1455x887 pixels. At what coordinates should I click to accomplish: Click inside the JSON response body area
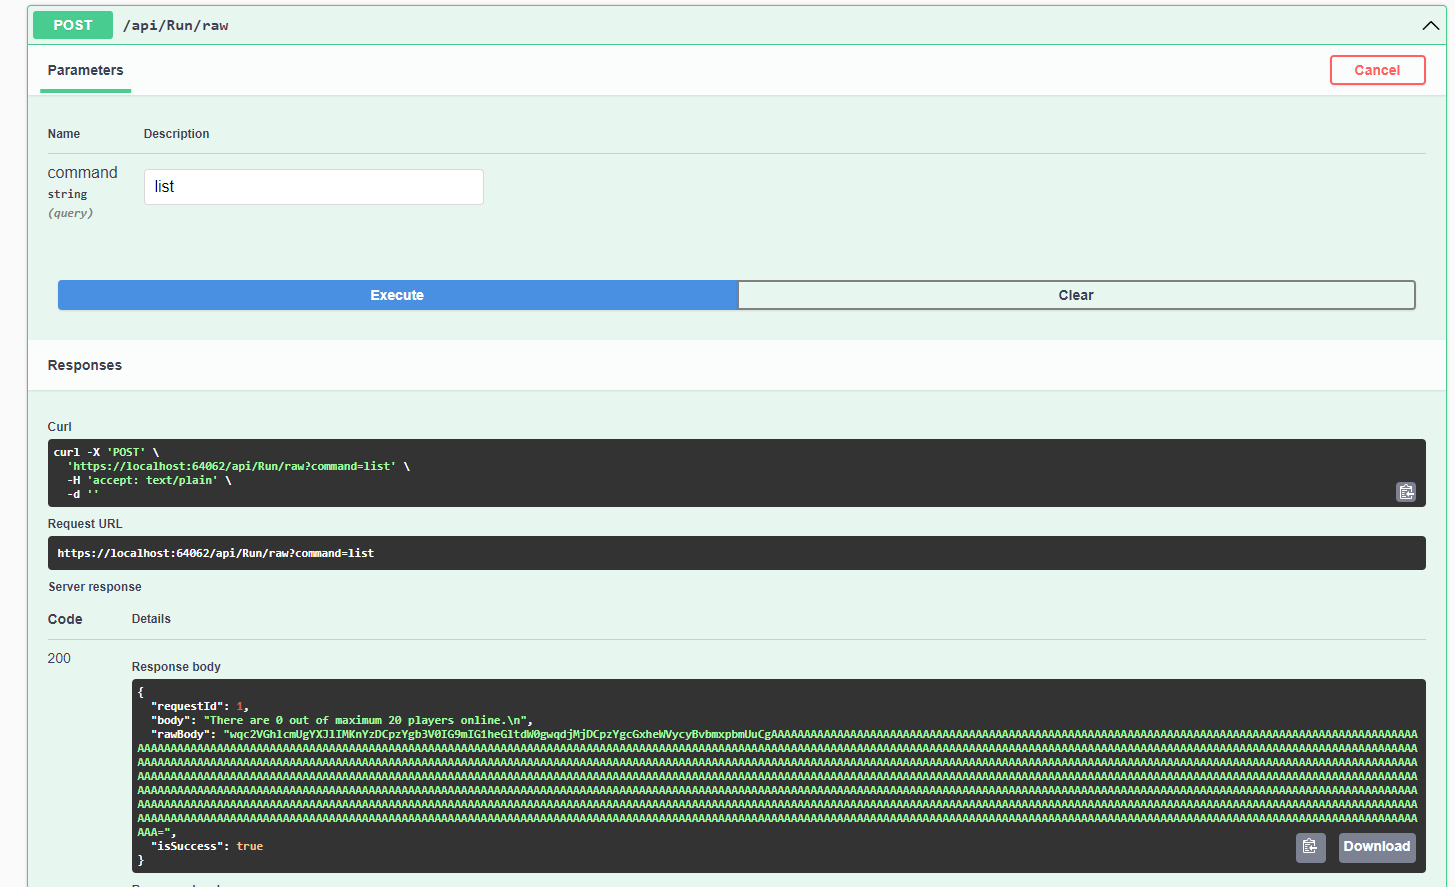click(700, 760)
